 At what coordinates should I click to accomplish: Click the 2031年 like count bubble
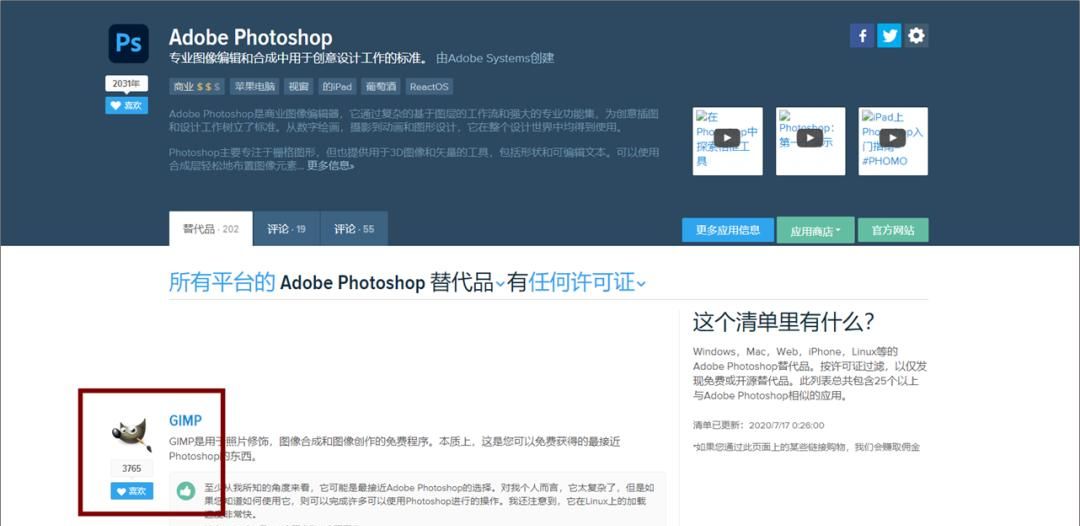pos(127,84)
